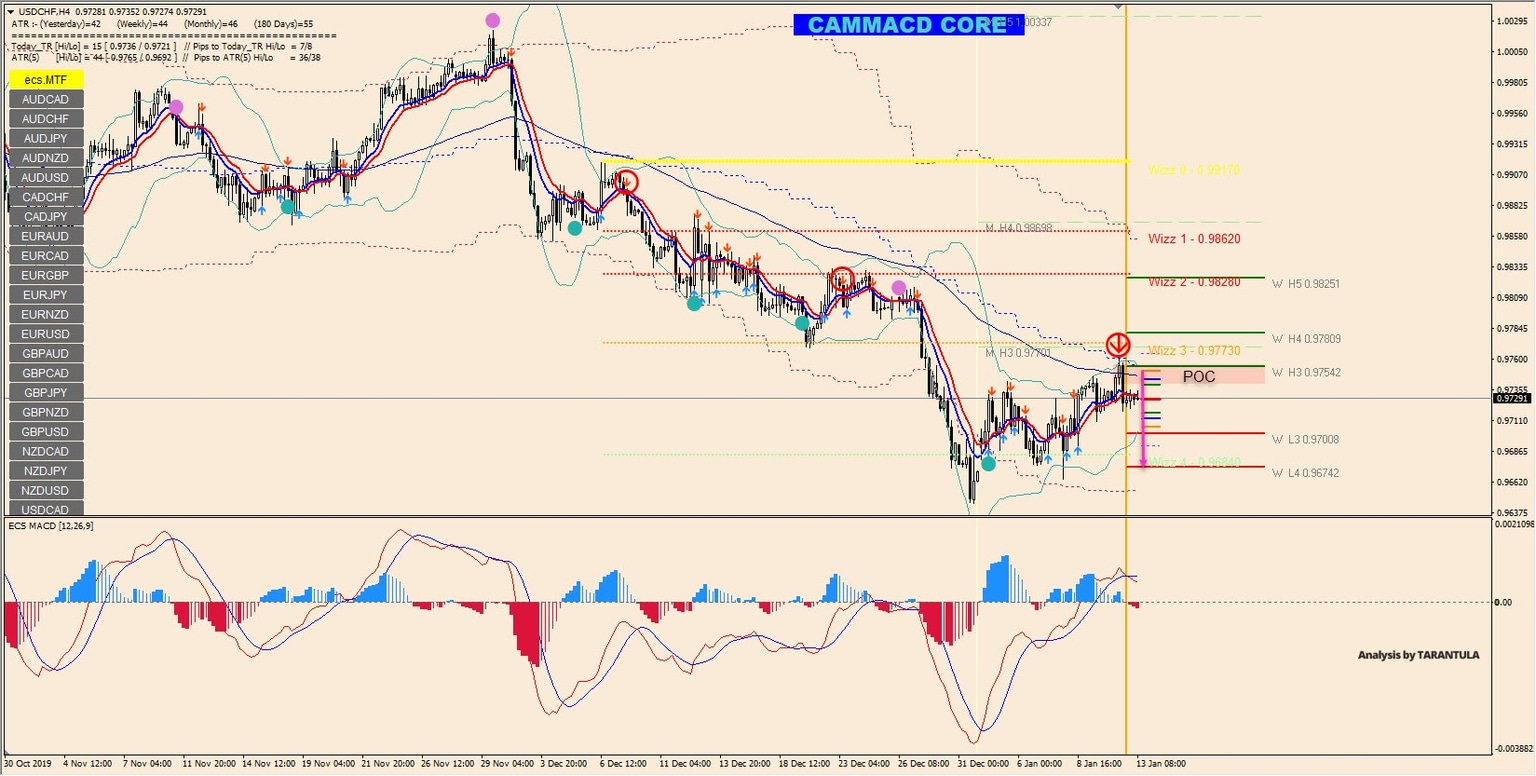Select the purple dot marker near the 23 Dec candles
This screenshot has height=776, width=1536.
[x=897, y=287]
